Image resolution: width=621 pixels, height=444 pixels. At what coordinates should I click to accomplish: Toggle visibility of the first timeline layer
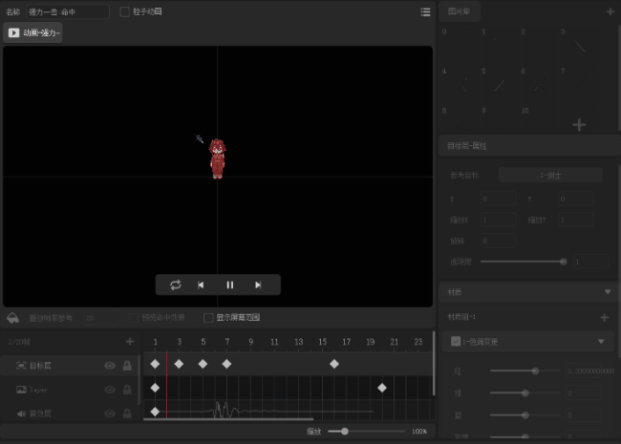point(110,365)
